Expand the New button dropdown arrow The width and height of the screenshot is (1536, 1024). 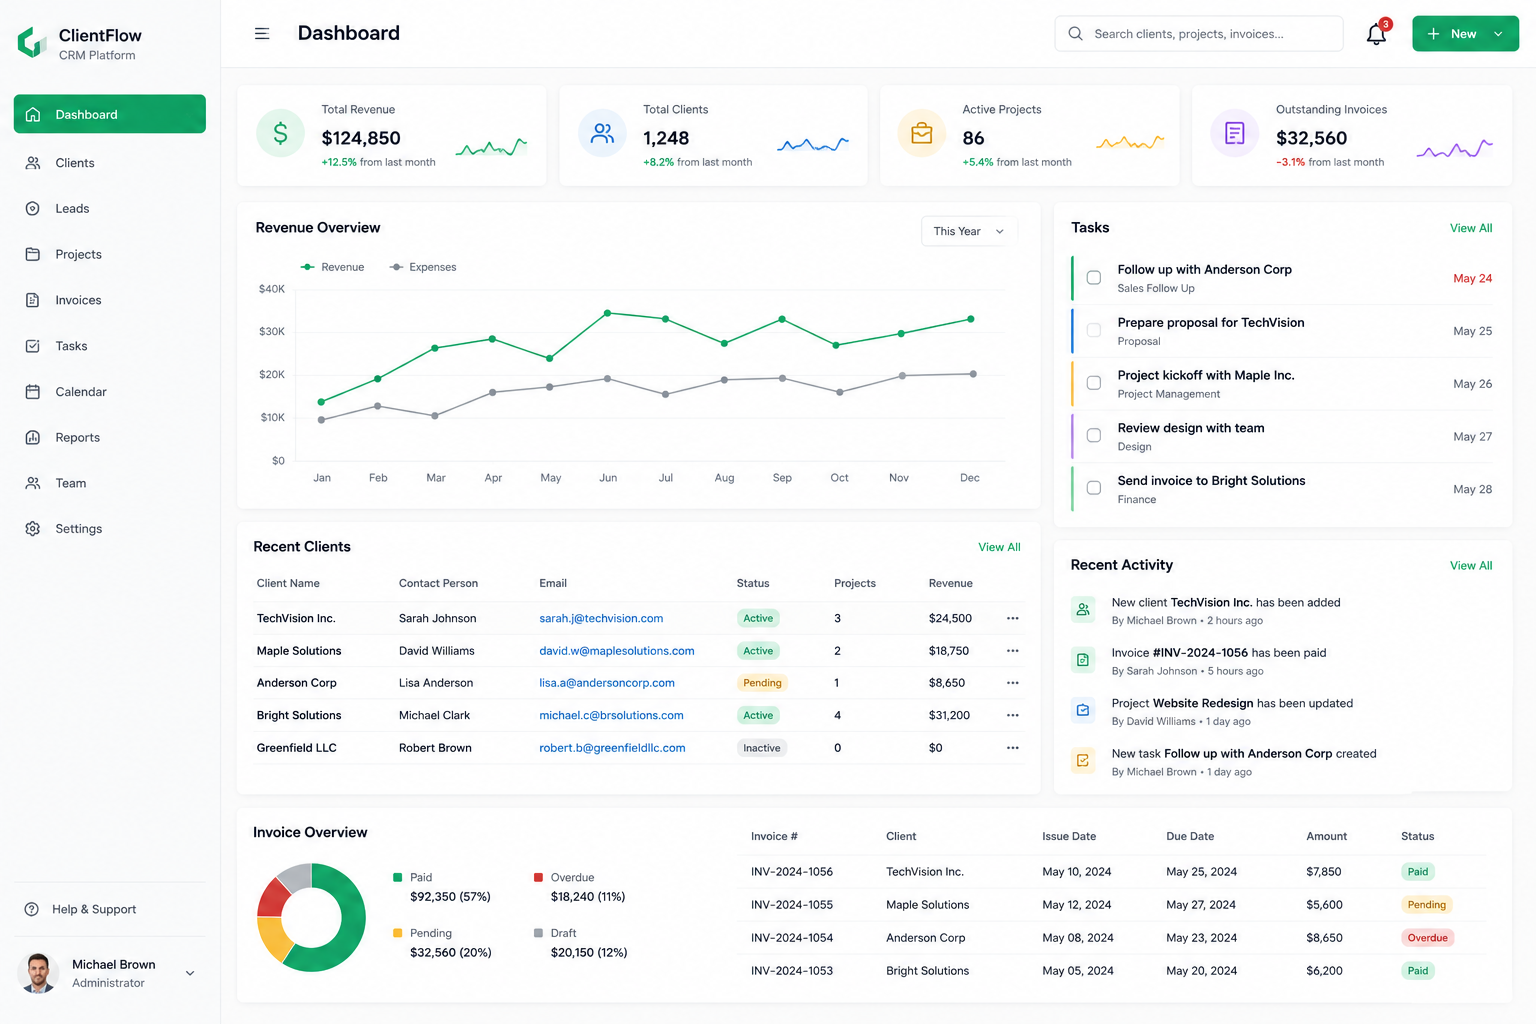coord(1498,34)
